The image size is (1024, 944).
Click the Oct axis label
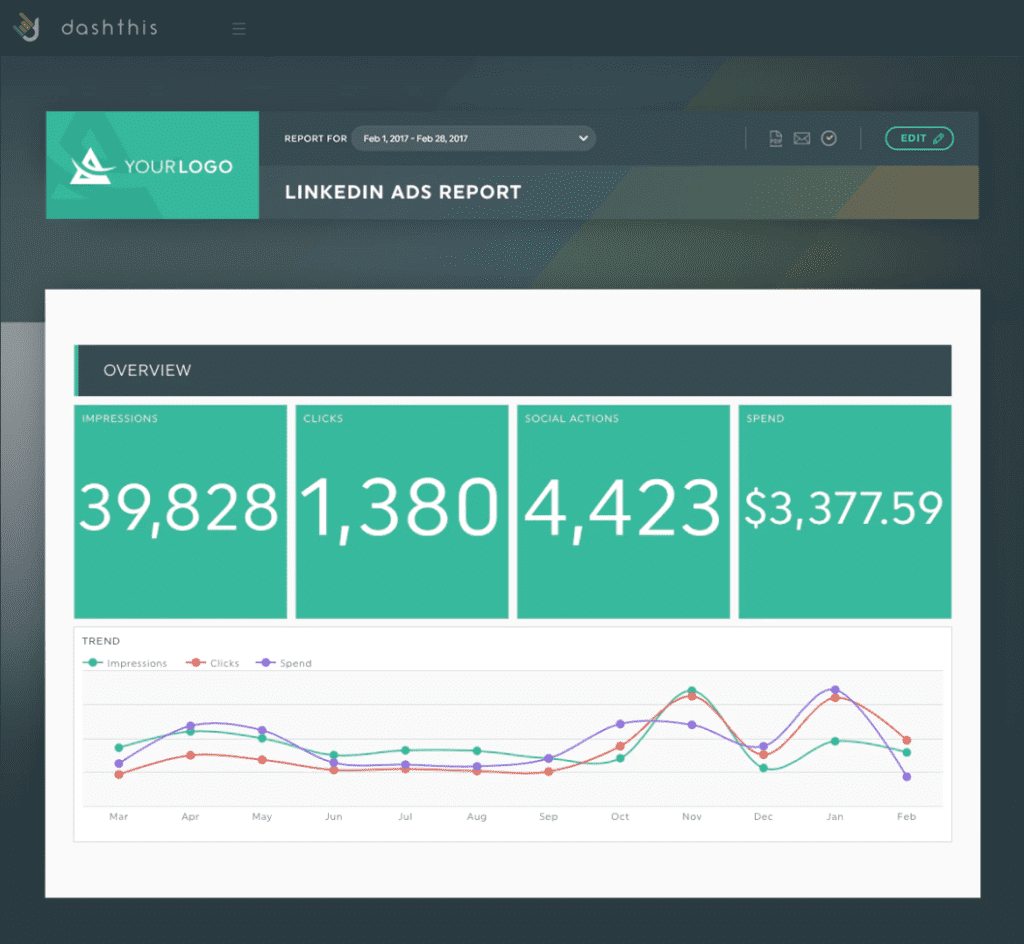coord(620,817)
